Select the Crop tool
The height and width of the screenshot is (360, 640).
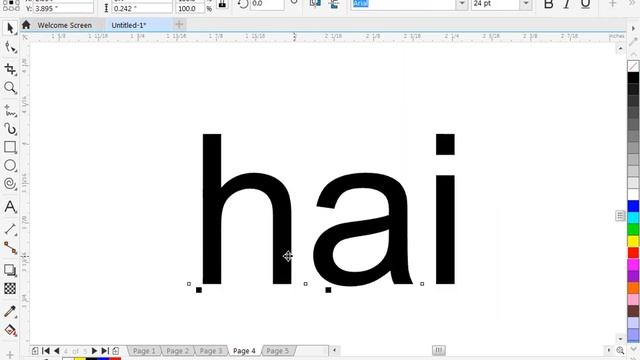[10, 69]
